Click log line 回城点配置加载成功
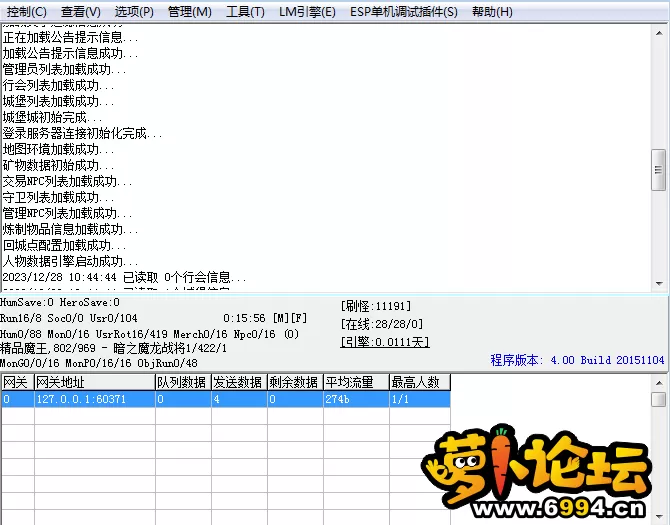670x525 pixels. (x=65, y=245)
